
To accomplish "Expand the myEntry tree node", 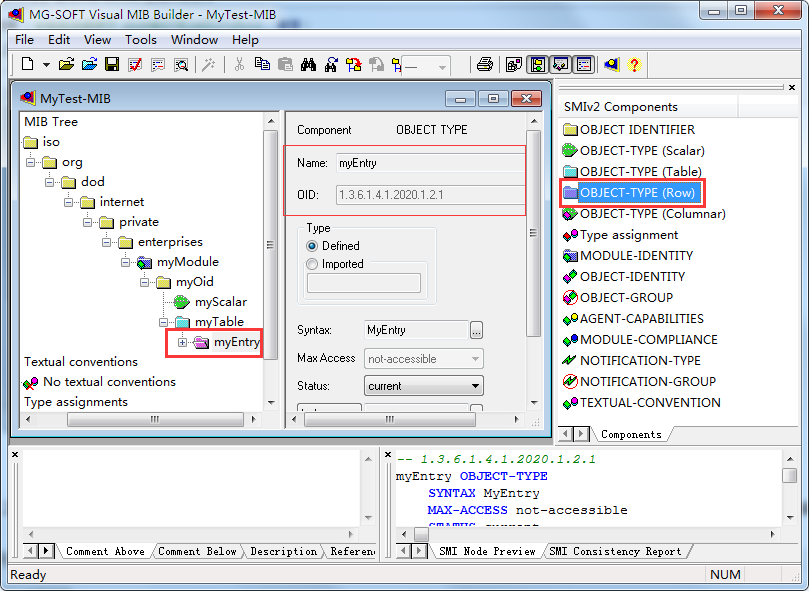I will 183,342.
